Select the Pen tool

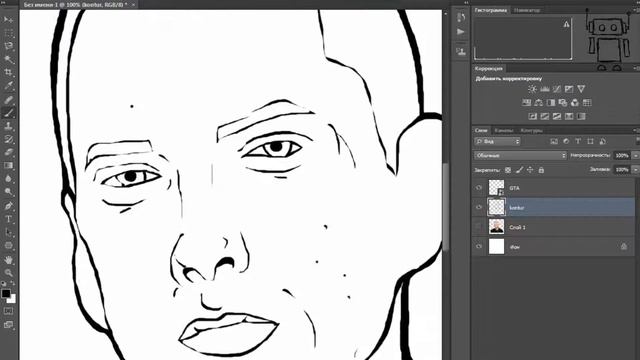pos(8,206)
